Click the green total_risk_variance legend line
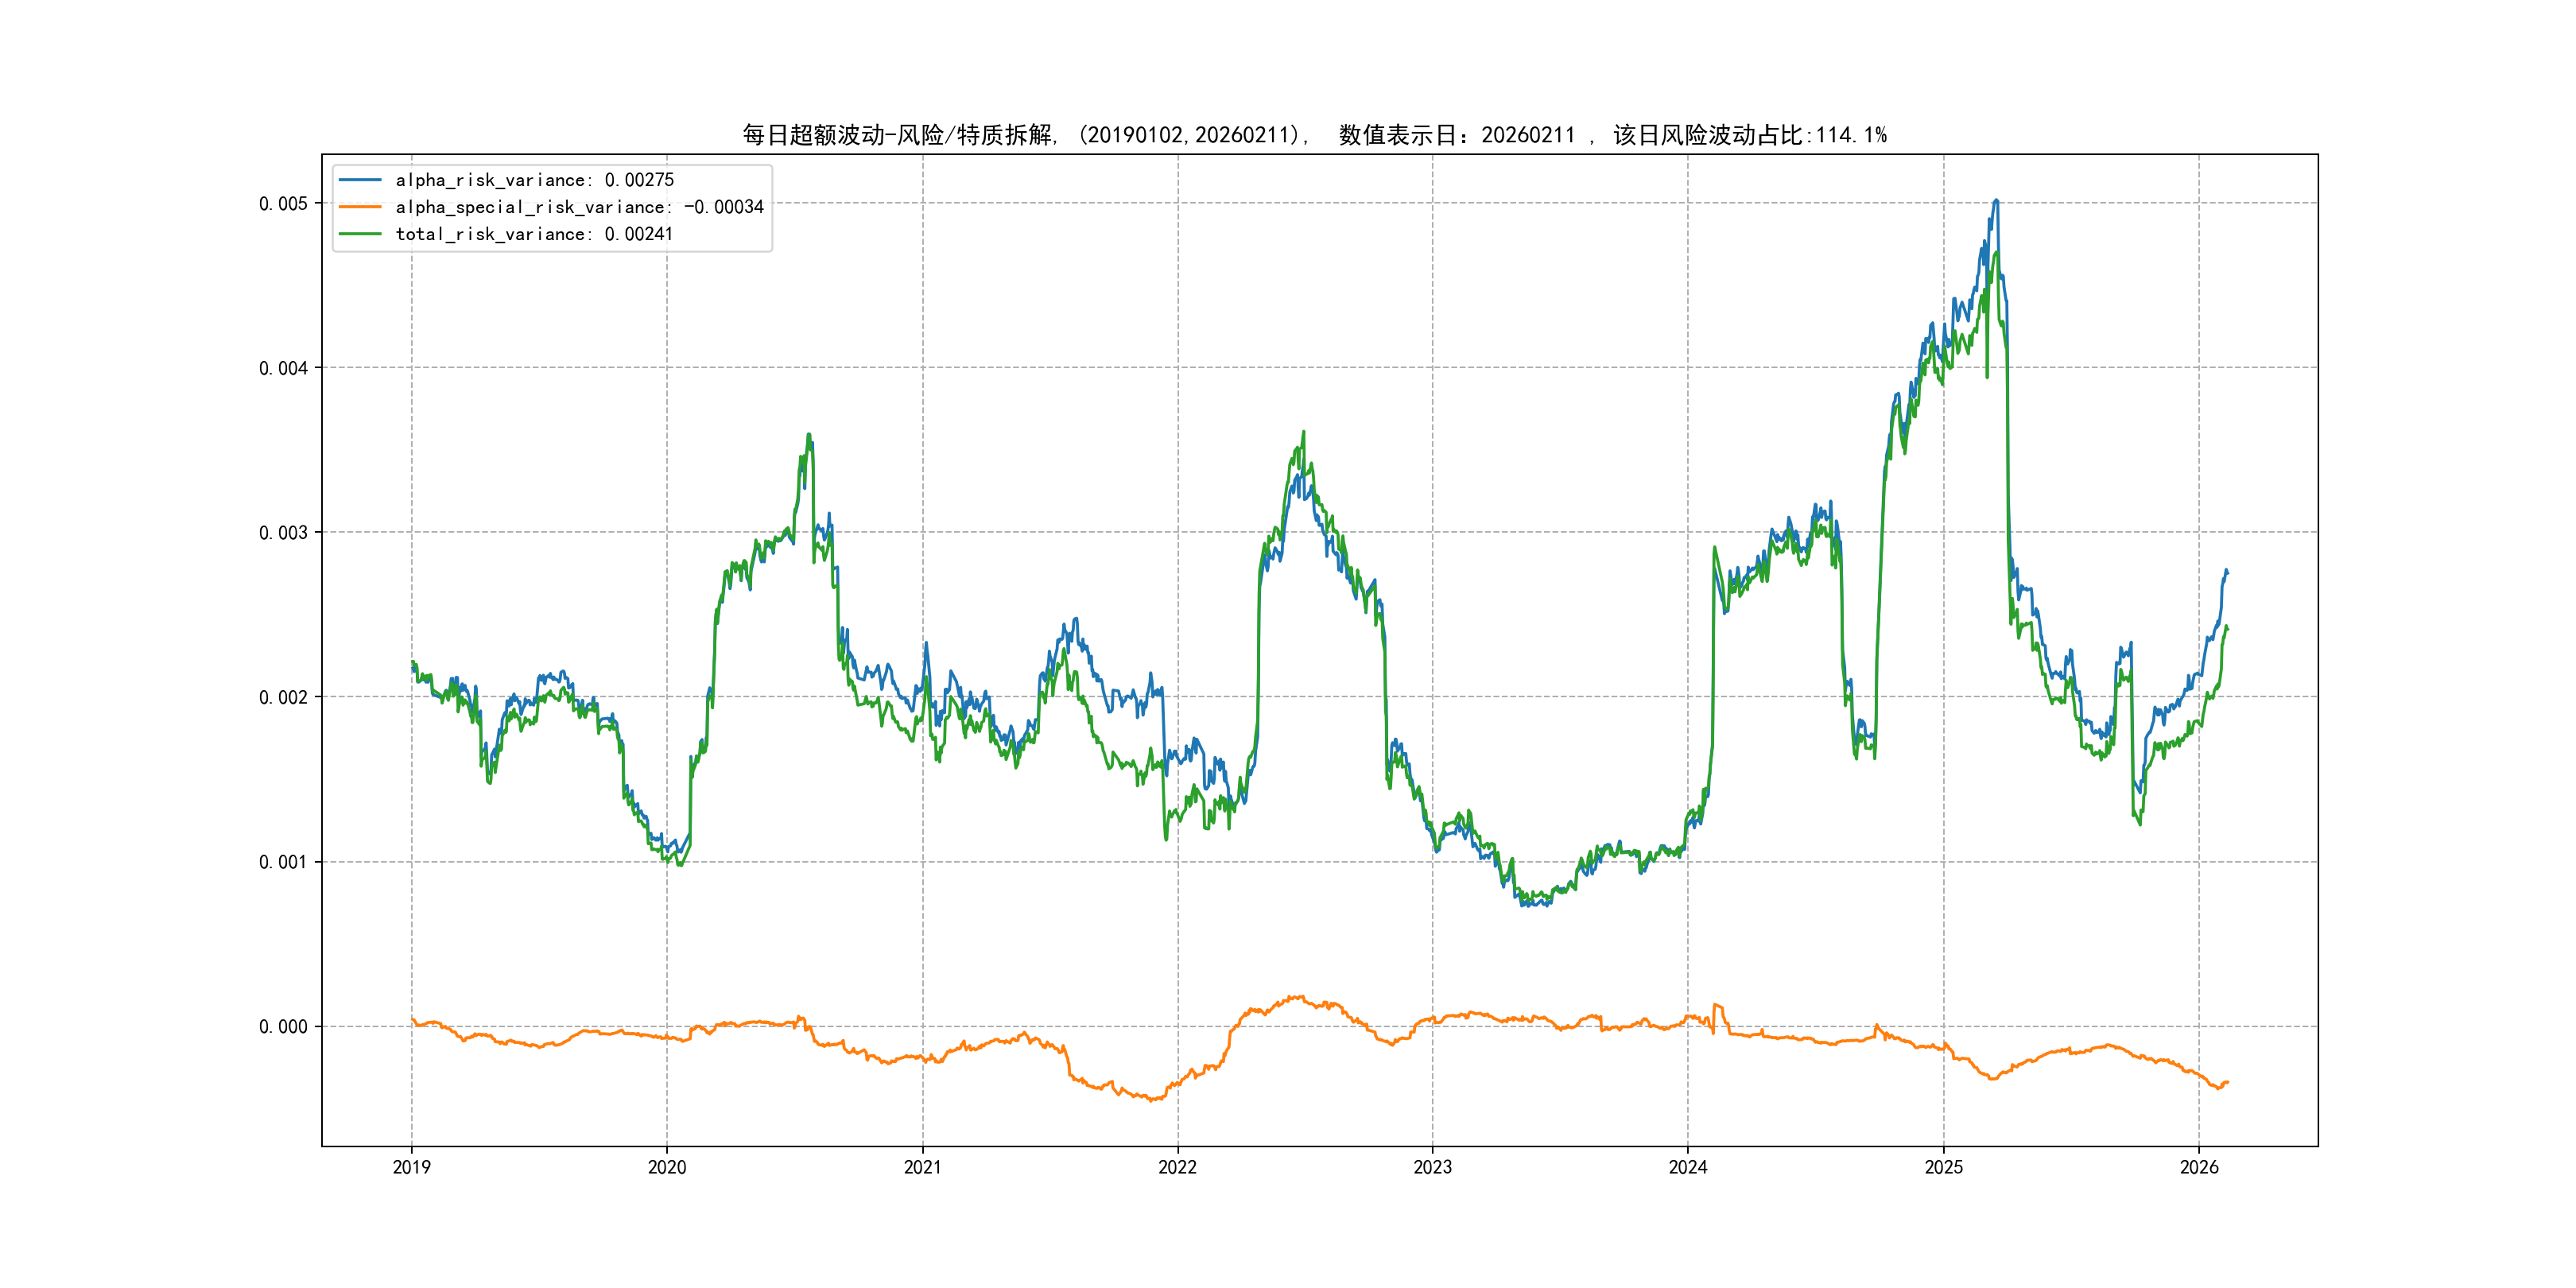 pos(360,234)
